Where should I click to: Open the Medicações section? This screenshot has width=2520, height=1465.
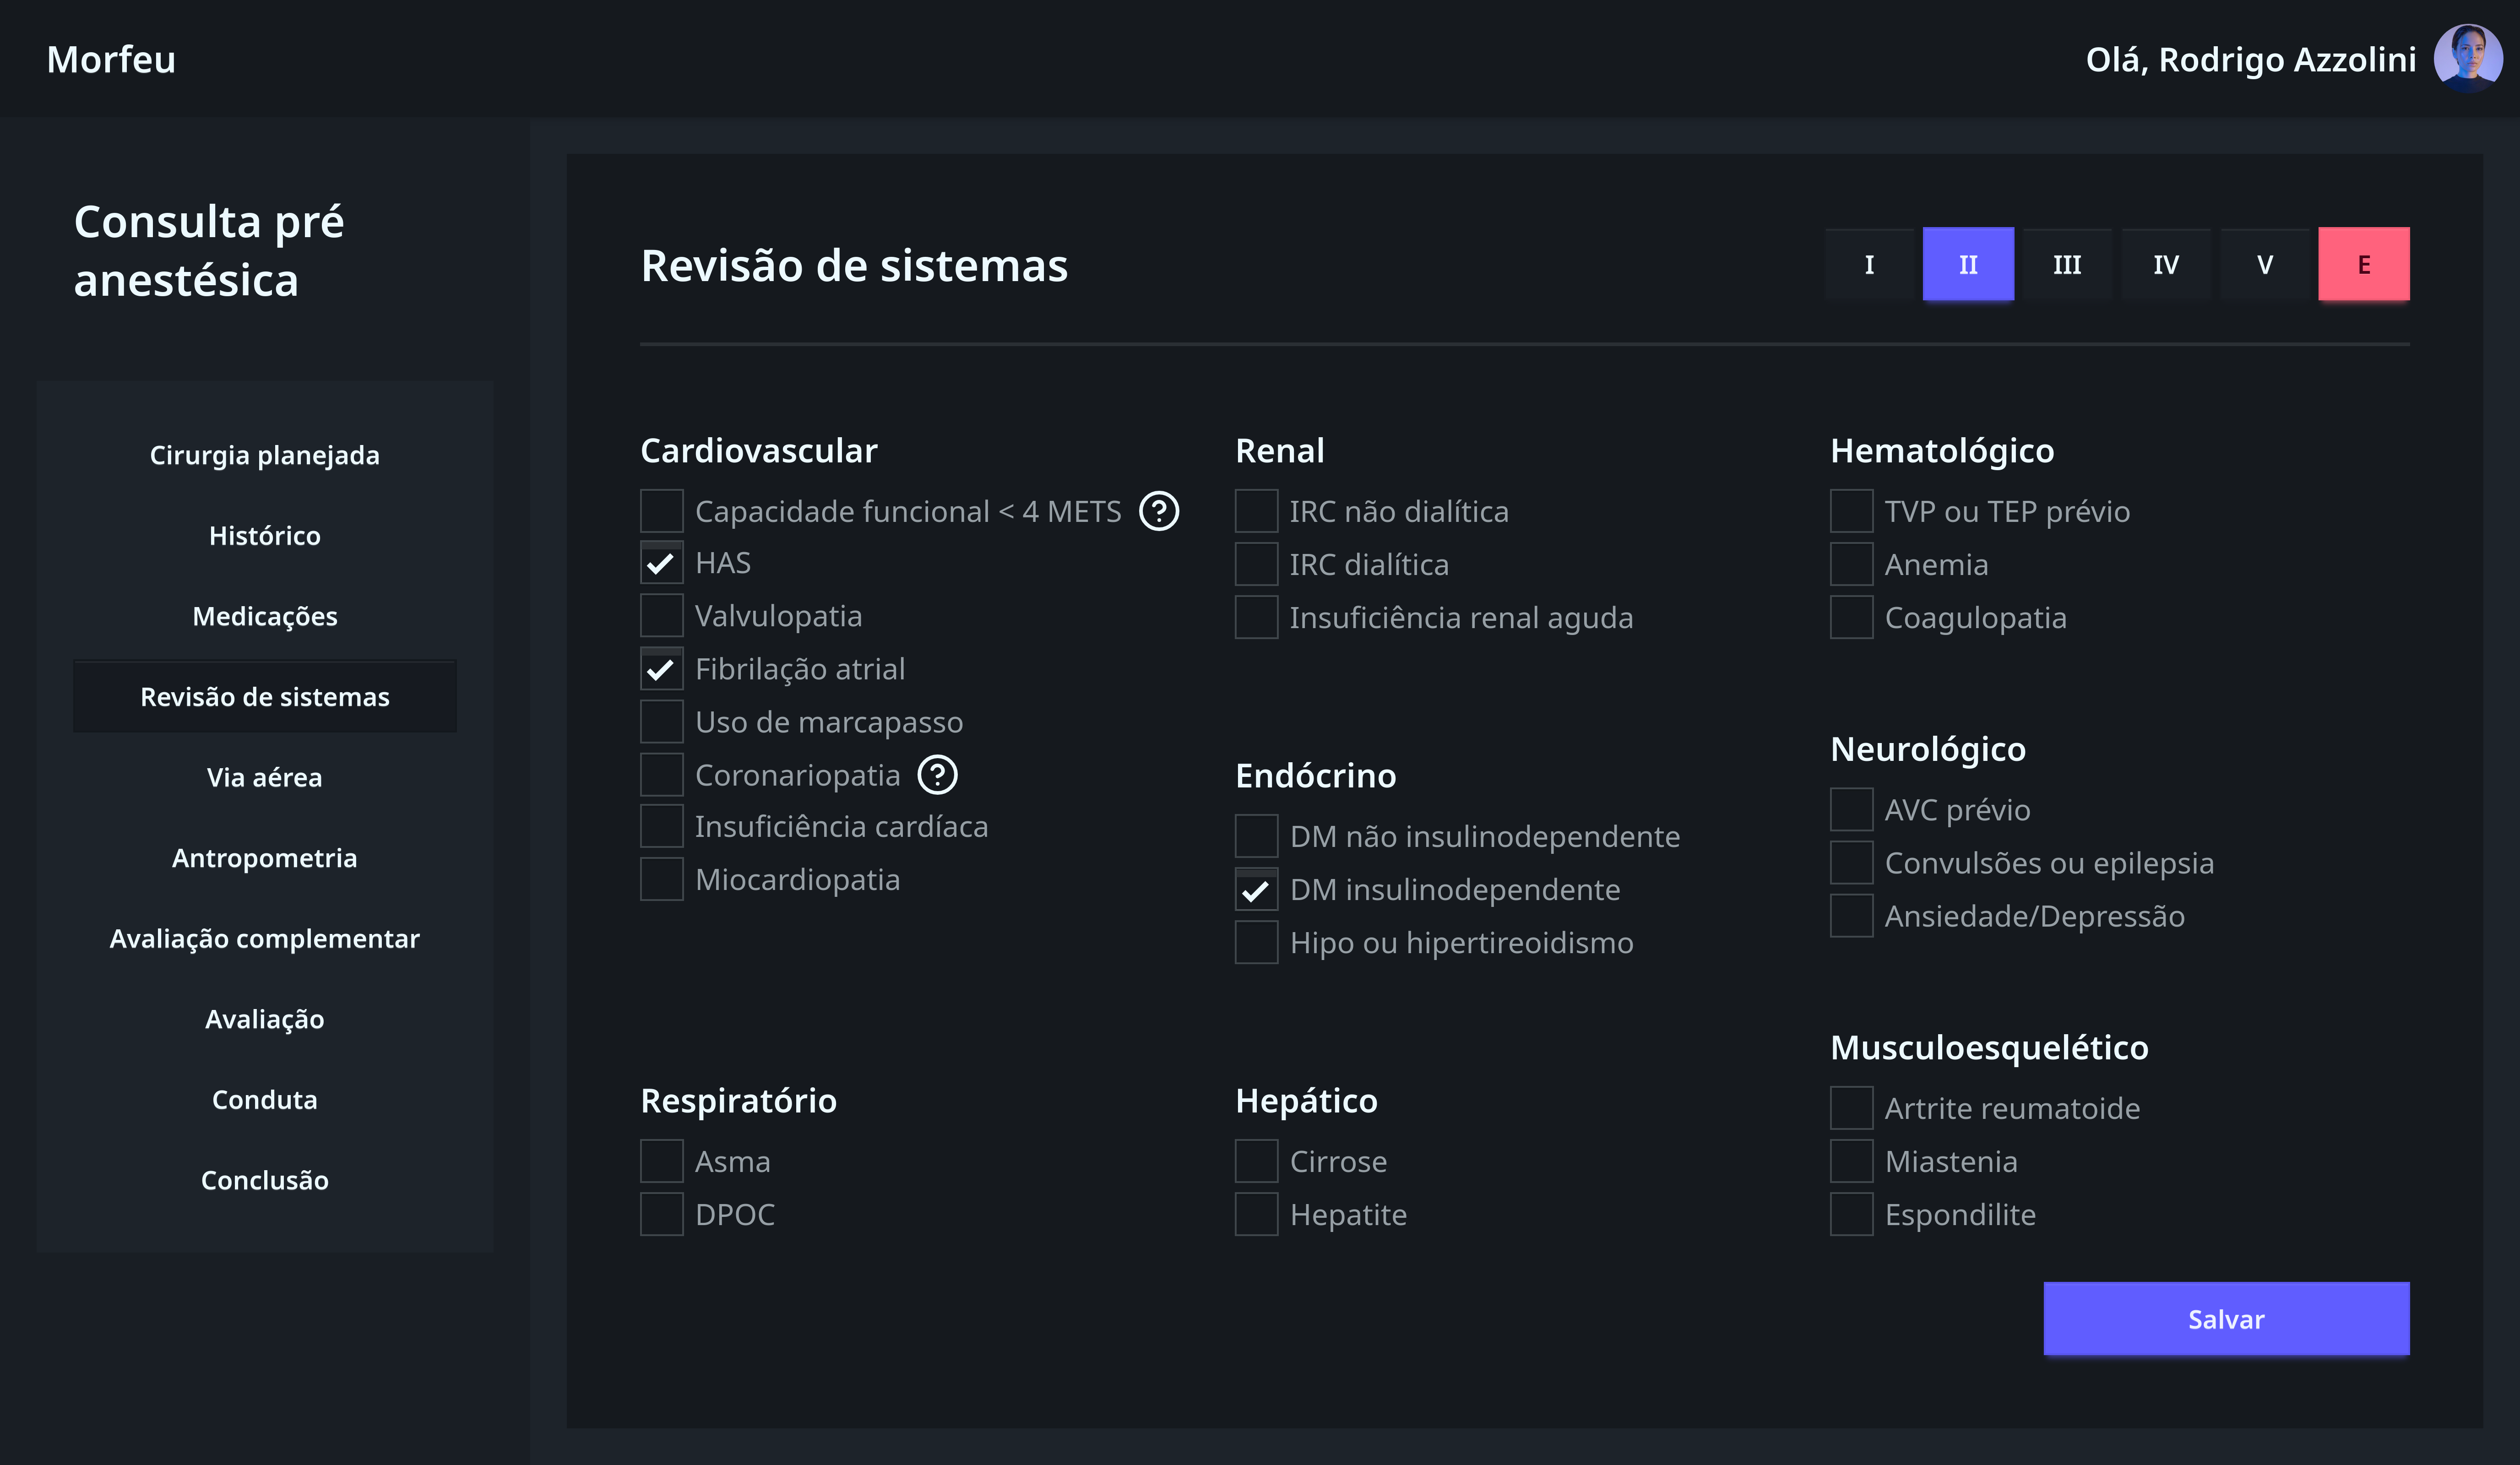(264, 616)
